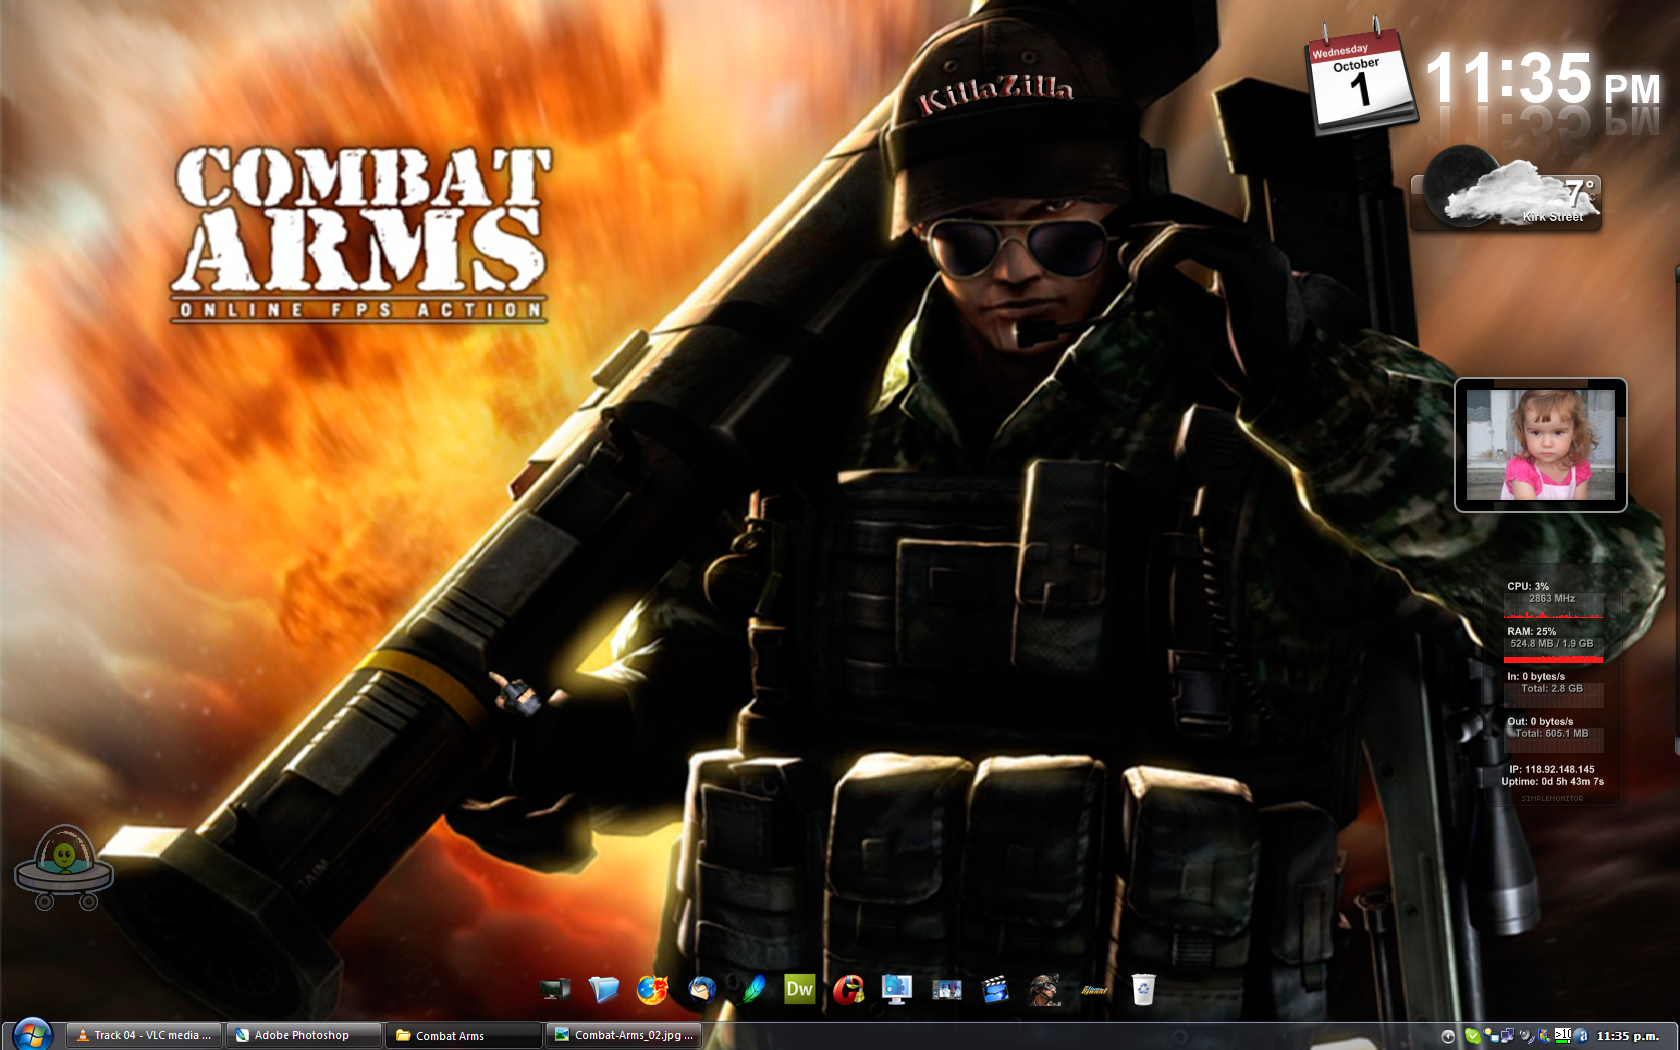Click the "Out: 0 bytes/s" network reading

[1540, 721]
